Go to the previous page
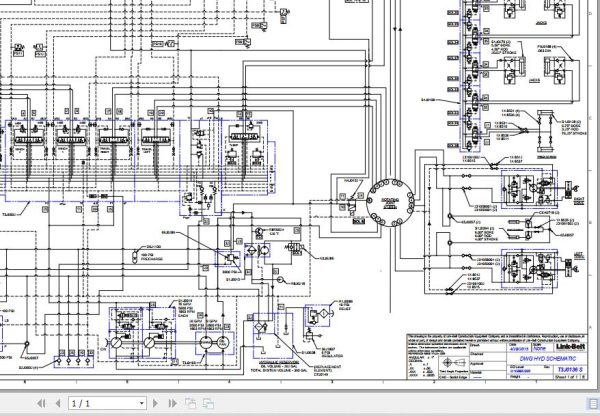The image size is (600, 416). coord(58,403)
